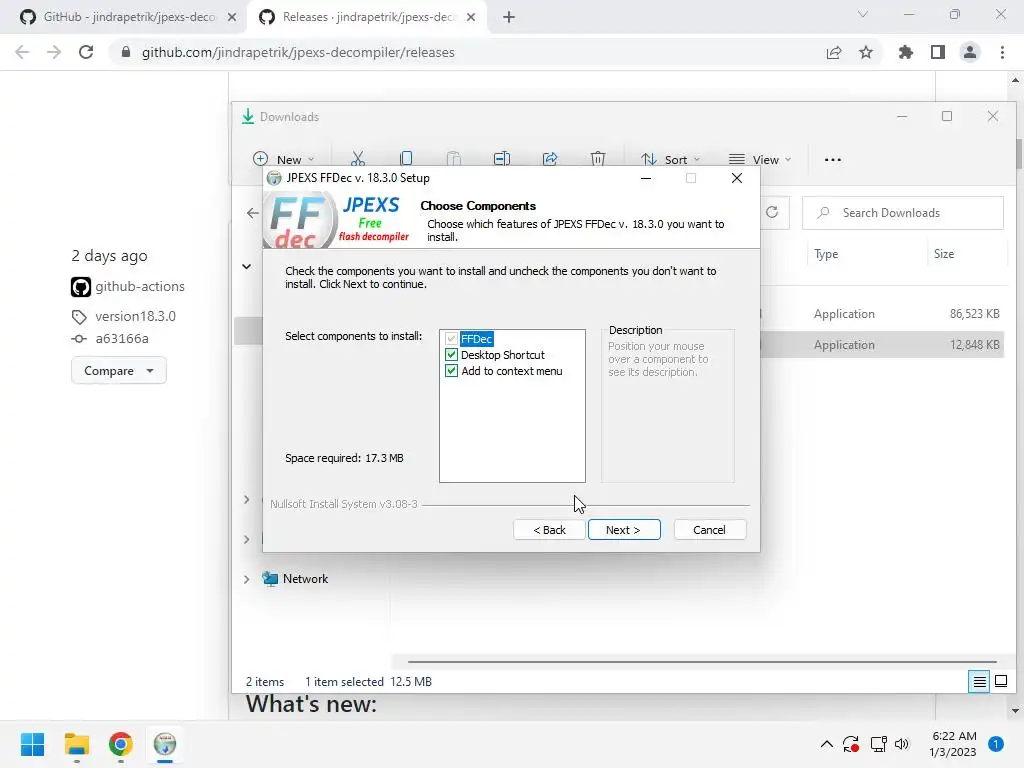Open the tab search chevron in Chrome
The image size is (1024, 768).
click(x=863, y=14)
